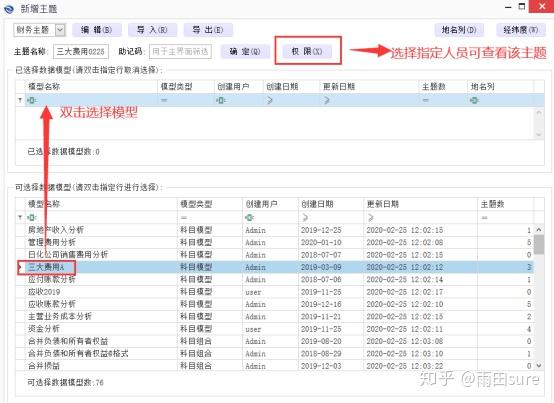Click the app logo icon in title bar

[9, 9]
